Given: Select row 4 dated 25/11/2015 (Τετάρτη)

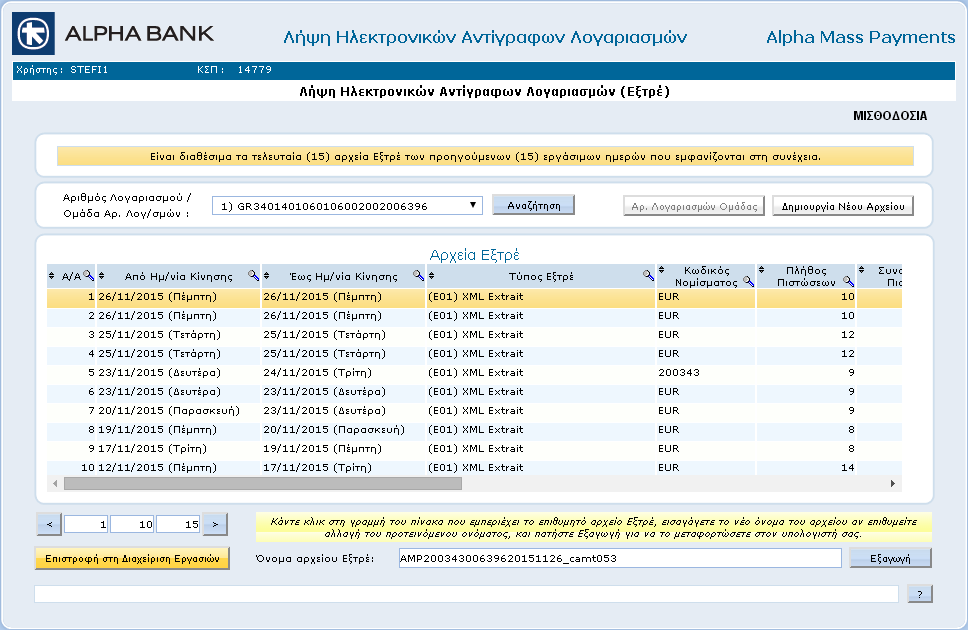Looking at the screenshot, I should coord(474,354).
